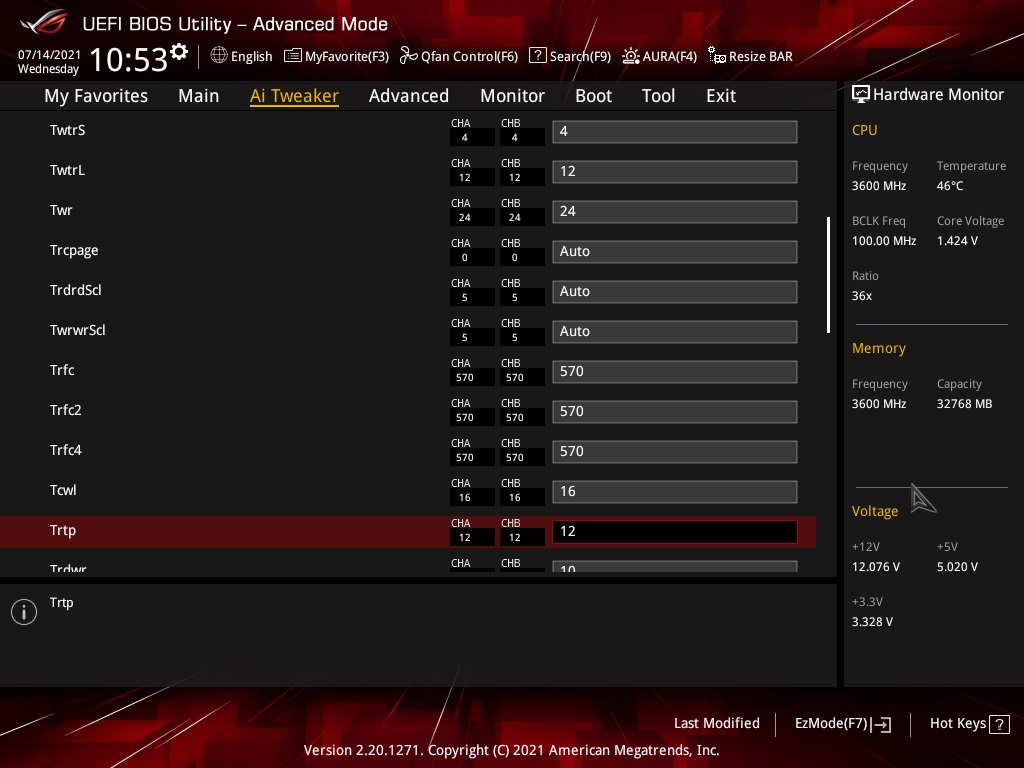Click the Search(F9) question mark icon
Screen dimensions: 1024x768
(x=537, y=56)
